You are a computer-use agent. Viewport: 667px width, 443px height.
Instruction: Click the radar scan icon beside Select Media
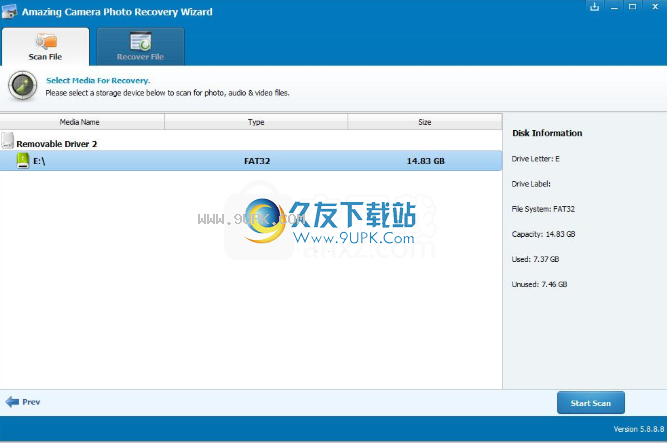coord(23,86)
